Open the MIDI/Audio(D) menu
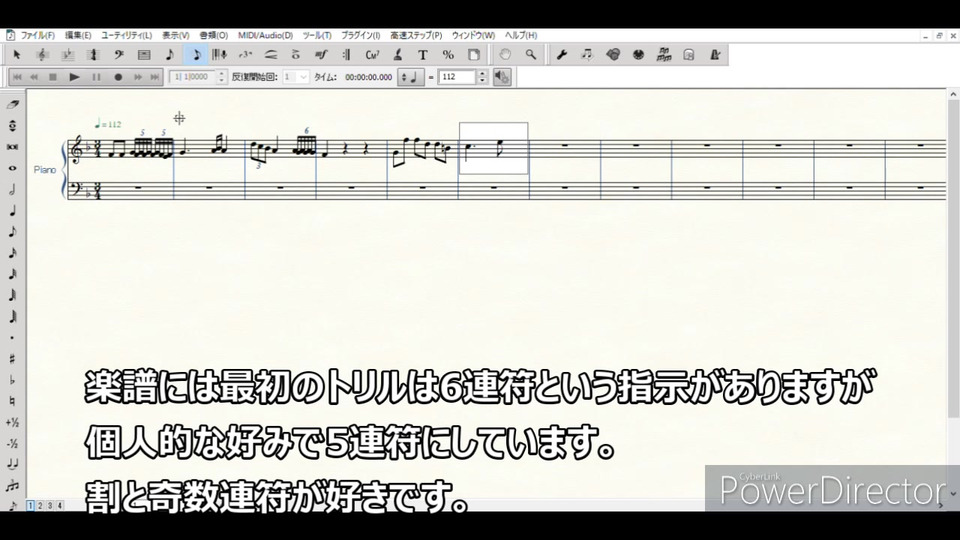This screenshot has height=540, width=960. 265,36
